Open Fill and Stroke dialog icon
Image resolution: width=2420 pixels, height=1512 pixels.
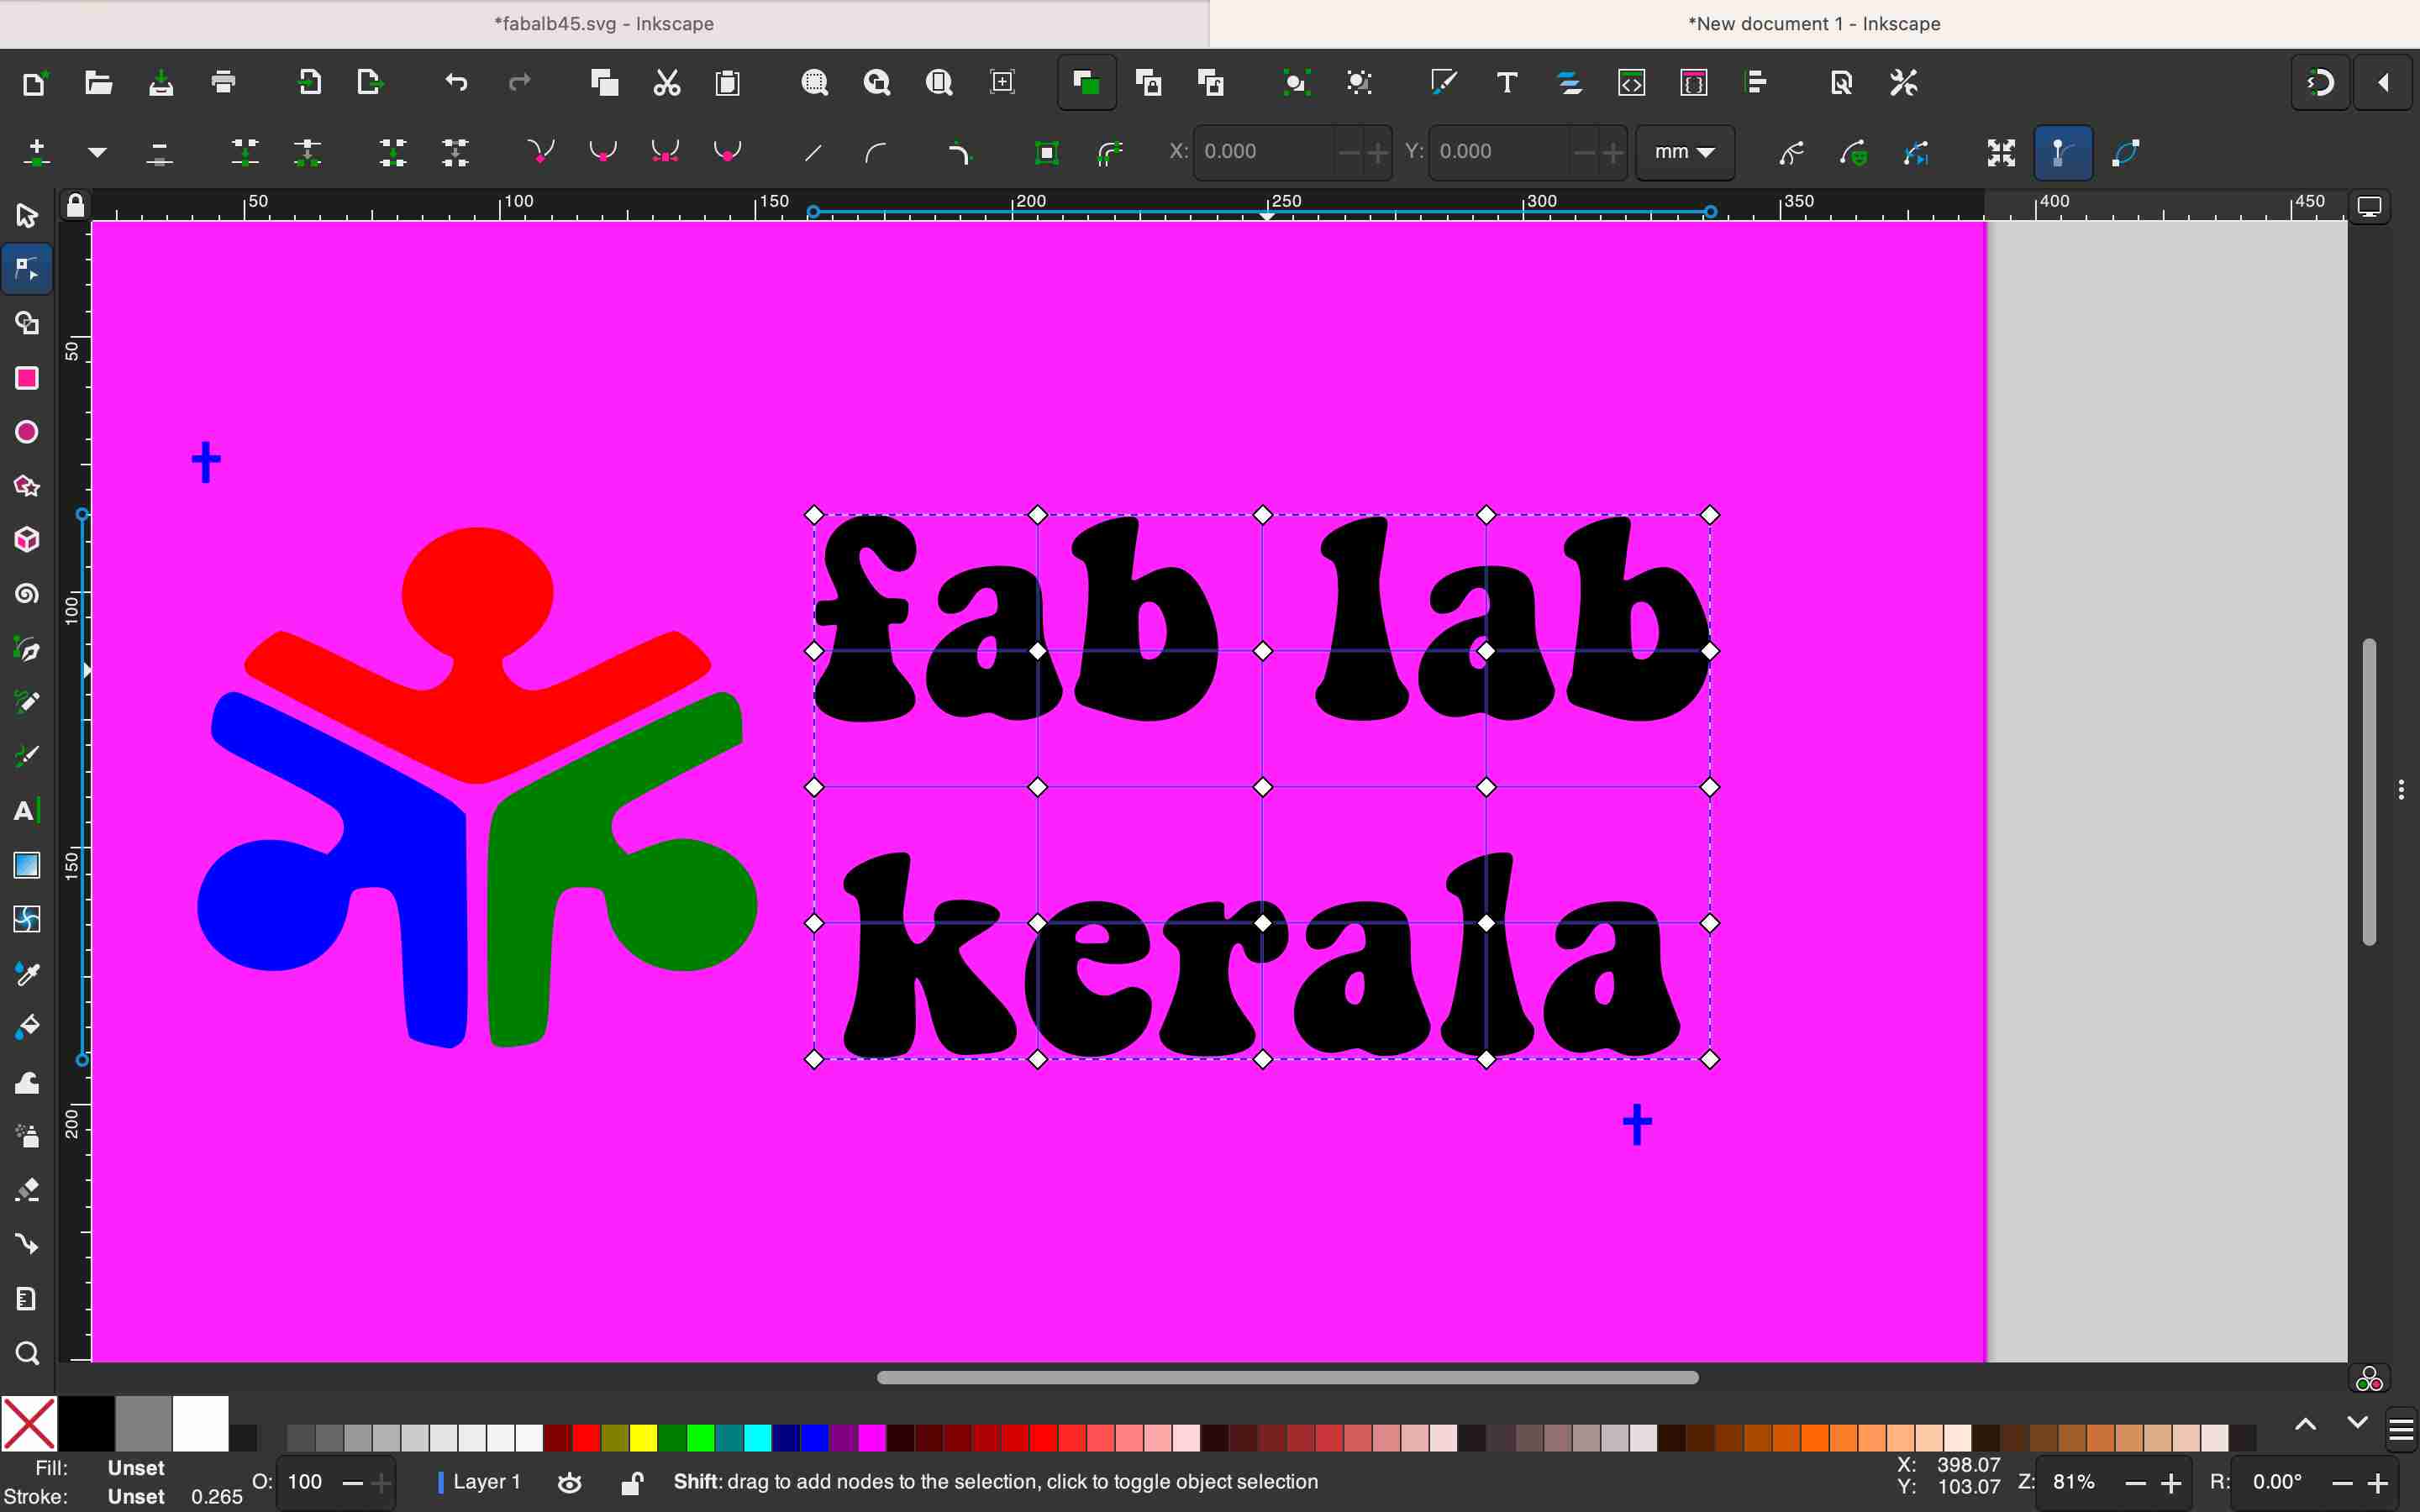[x=1443, y=82]
